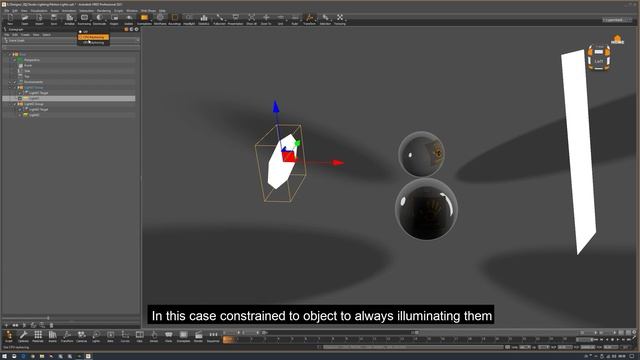640x360 pixels.
Task: Click the Texturing toolbar icon
Action: click(x=340, y=19)
